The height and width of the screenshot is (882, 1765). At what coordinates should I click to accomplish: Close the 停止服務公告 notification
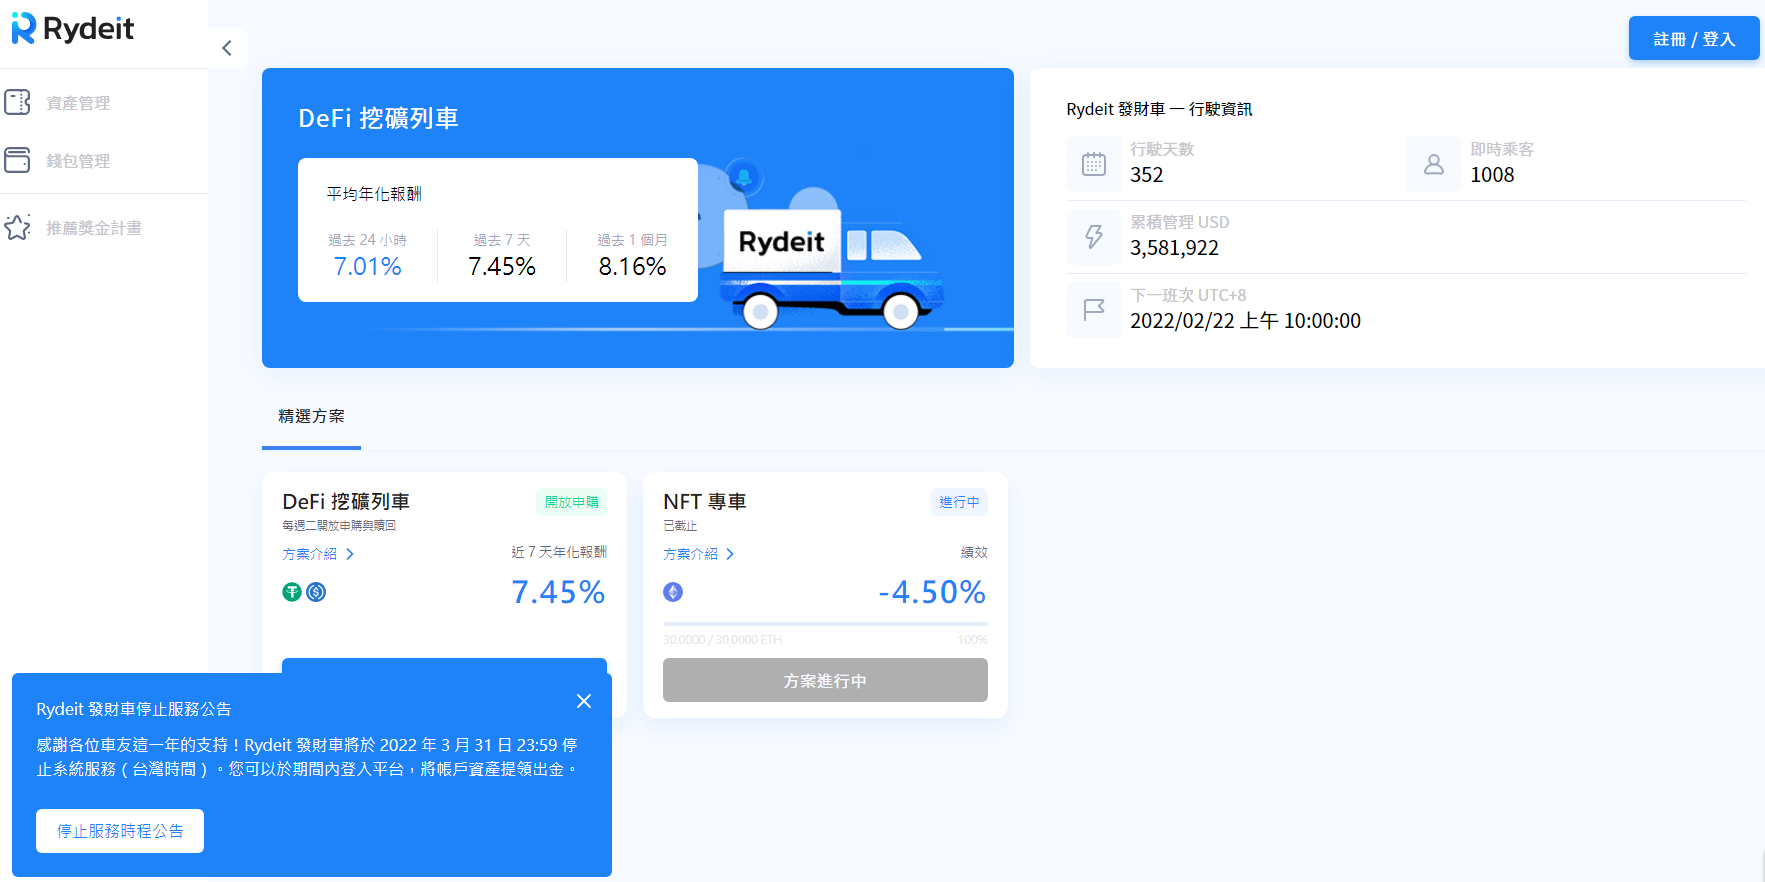584,701
